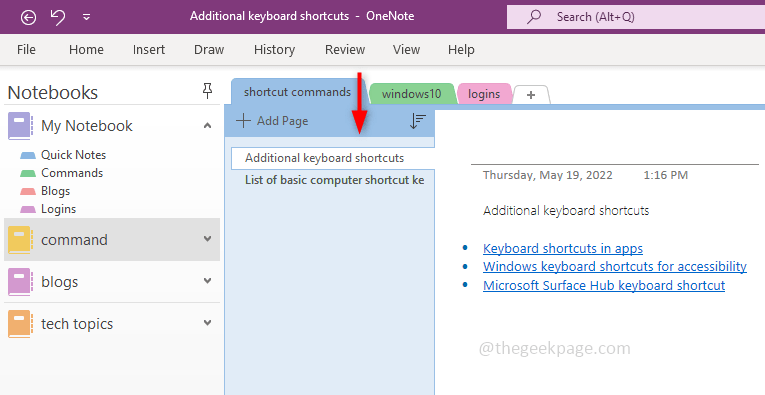Click the page date Thursday, May 19, 2022
The width and height of the screenshot is (765, 395).
[x=547, y=176]
